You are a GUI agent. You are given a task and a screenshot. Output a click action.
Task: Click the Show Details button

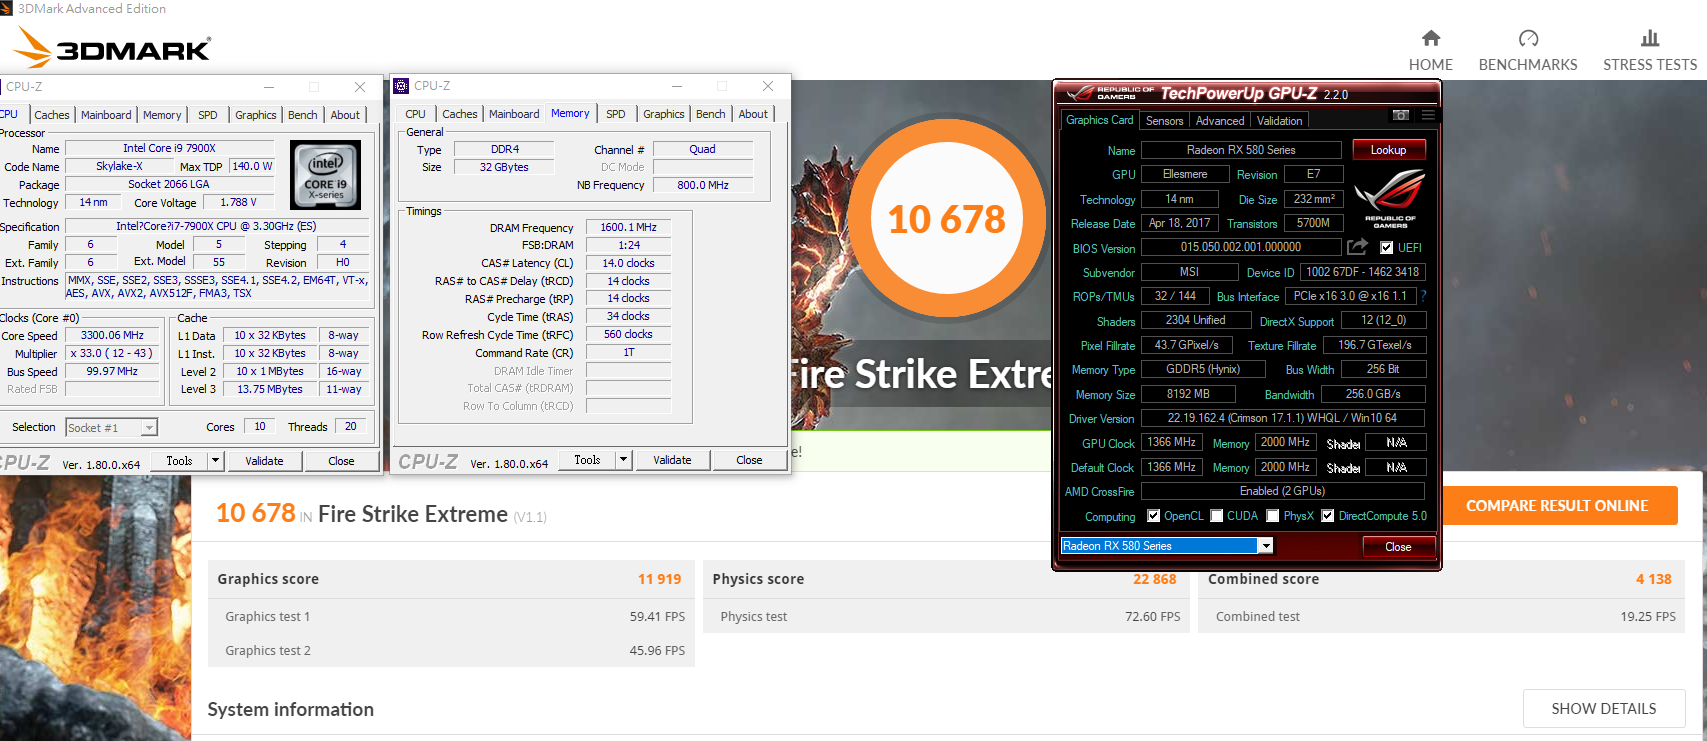(x=1603, y=709)
